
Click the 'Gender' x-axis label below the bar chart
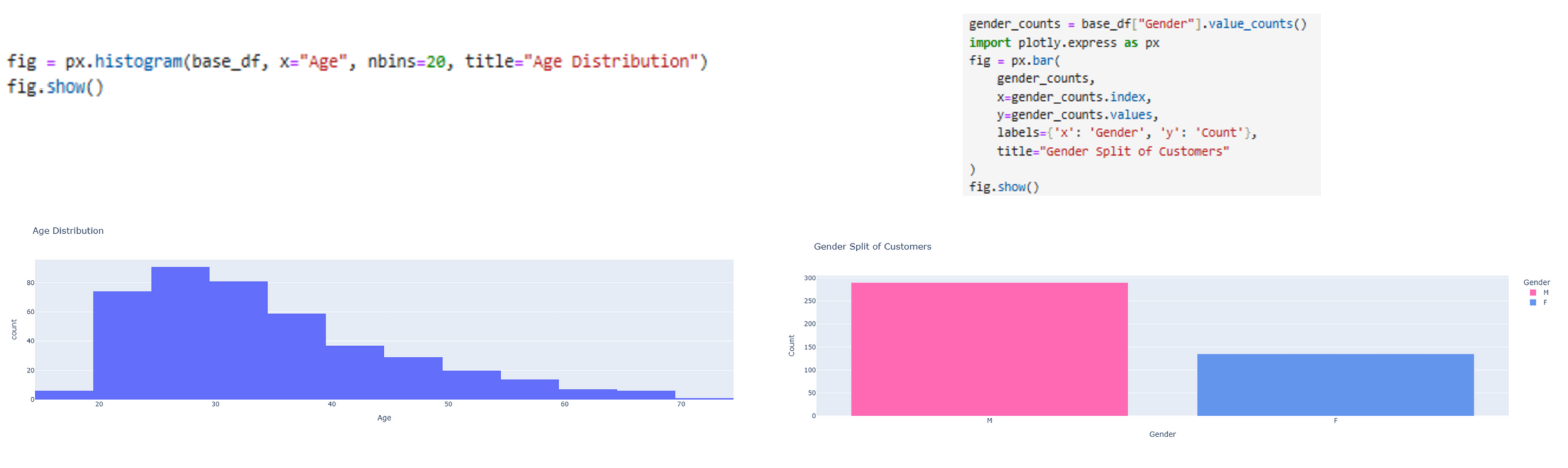pos(1163,435)
